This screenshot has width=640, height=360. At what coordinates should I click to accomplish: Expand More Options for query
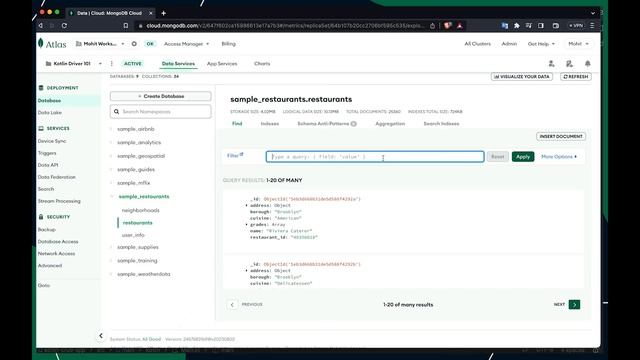point(559,157)
